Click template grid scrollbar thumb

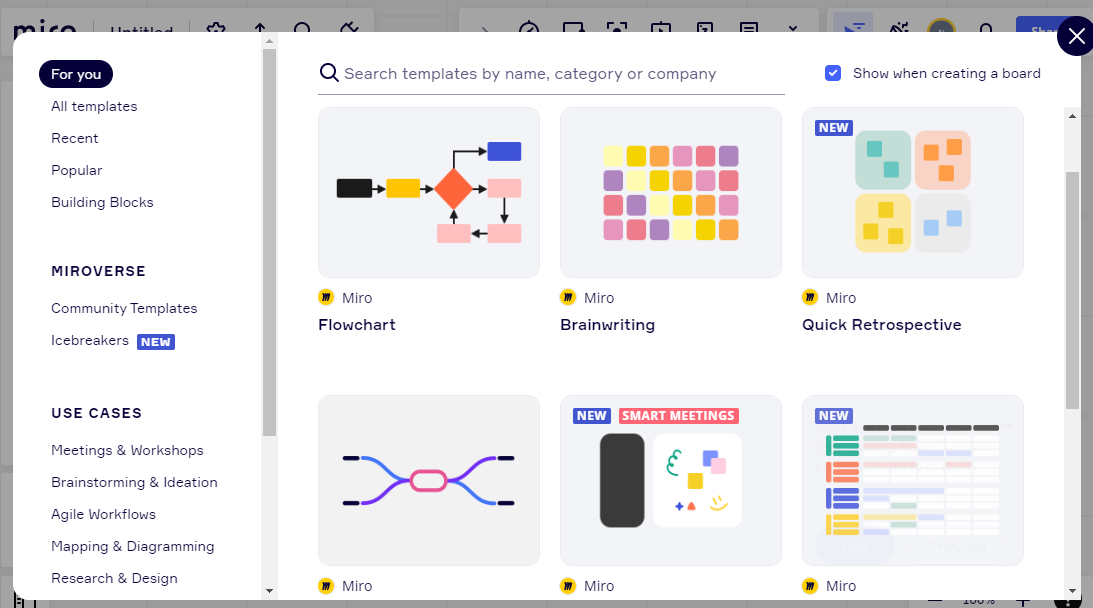[1072, 290]
